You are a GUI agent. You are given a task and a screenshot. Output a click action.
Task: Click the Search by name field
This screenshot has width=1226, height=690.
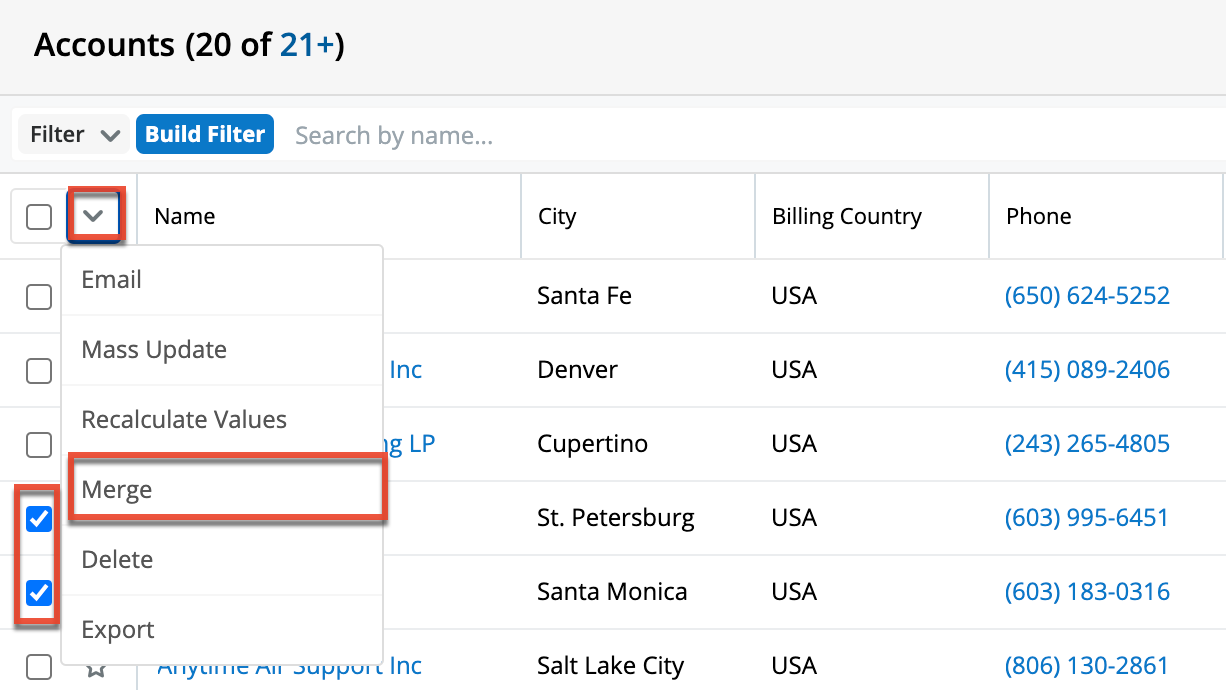pos(600,135)
